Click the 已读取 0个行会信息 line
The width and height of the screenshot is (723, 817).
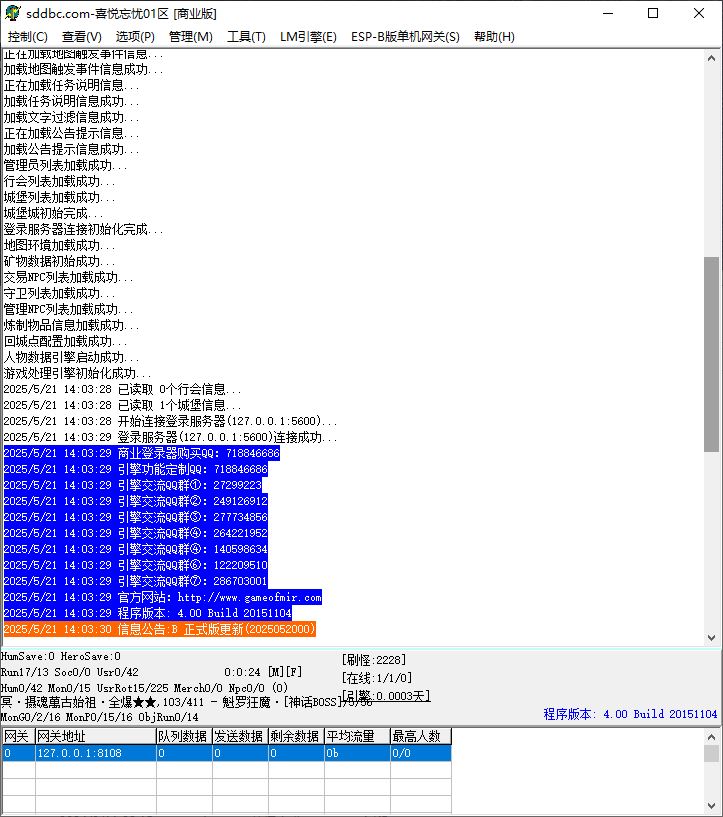pyautogui.click(x=122, y=389)
